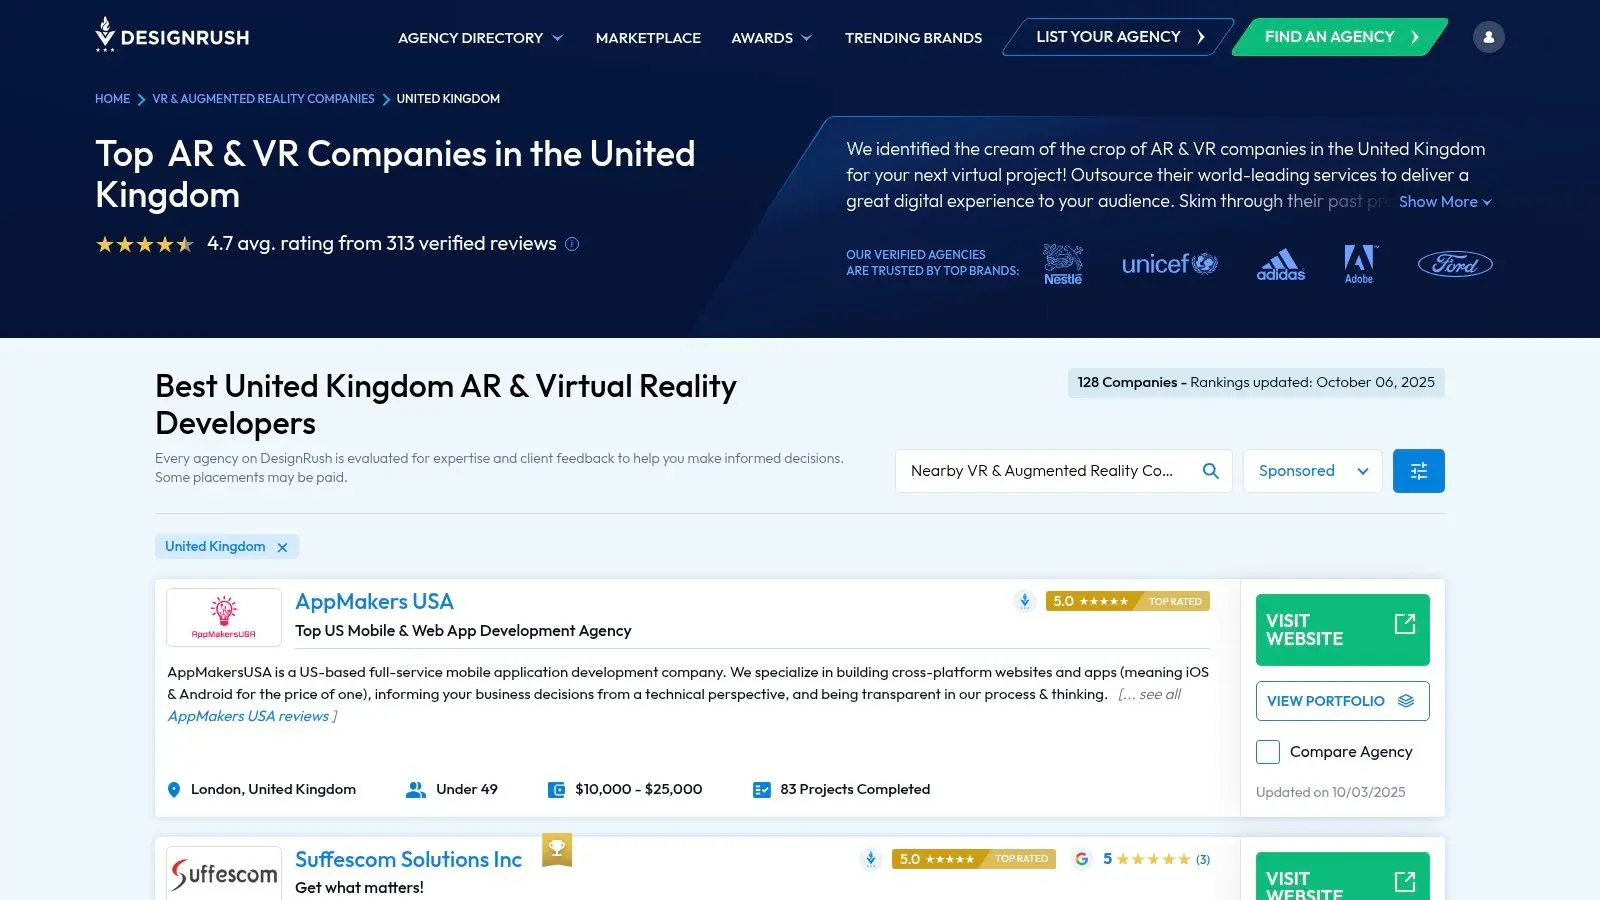1600x900 pixels.
Task: Open AppMakers USA reviews link
Action: [x=247, y=715]
